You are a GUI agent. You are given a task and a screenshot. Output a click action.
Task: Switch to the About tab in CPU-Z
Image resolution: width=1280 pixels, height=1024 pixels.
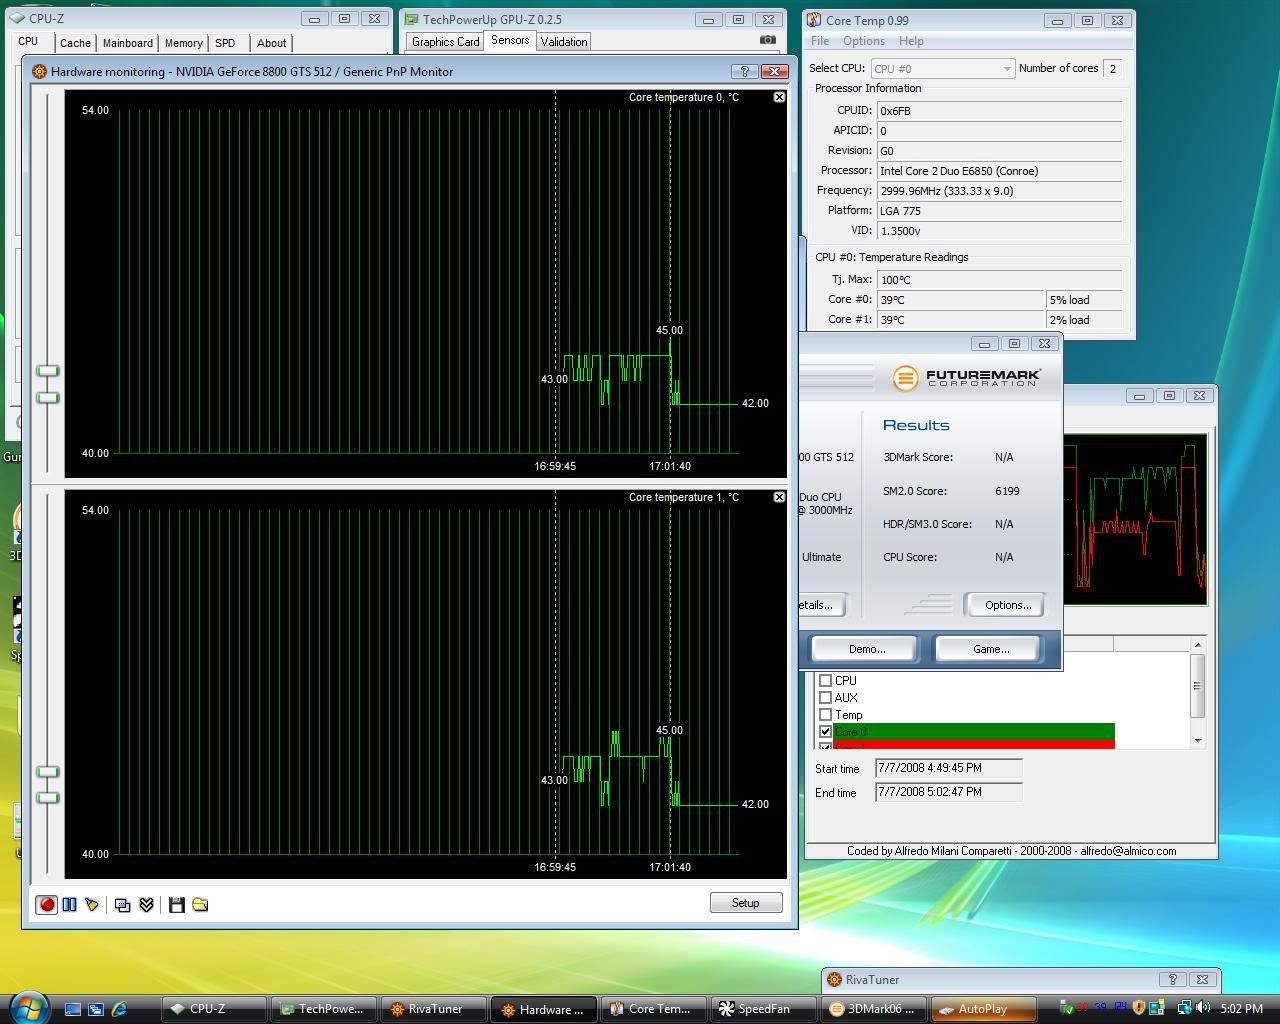coord(272,43)
